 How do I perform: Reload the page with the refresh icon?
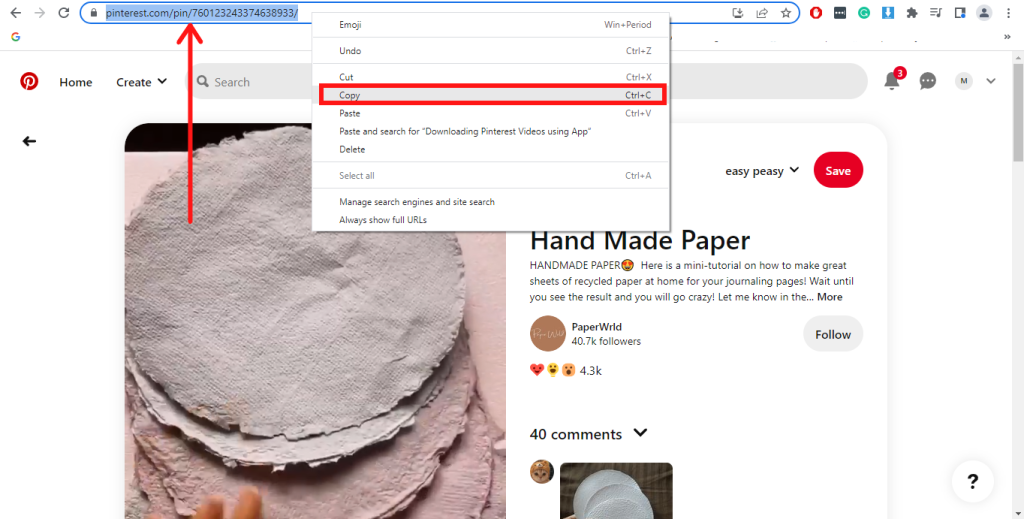63,13
